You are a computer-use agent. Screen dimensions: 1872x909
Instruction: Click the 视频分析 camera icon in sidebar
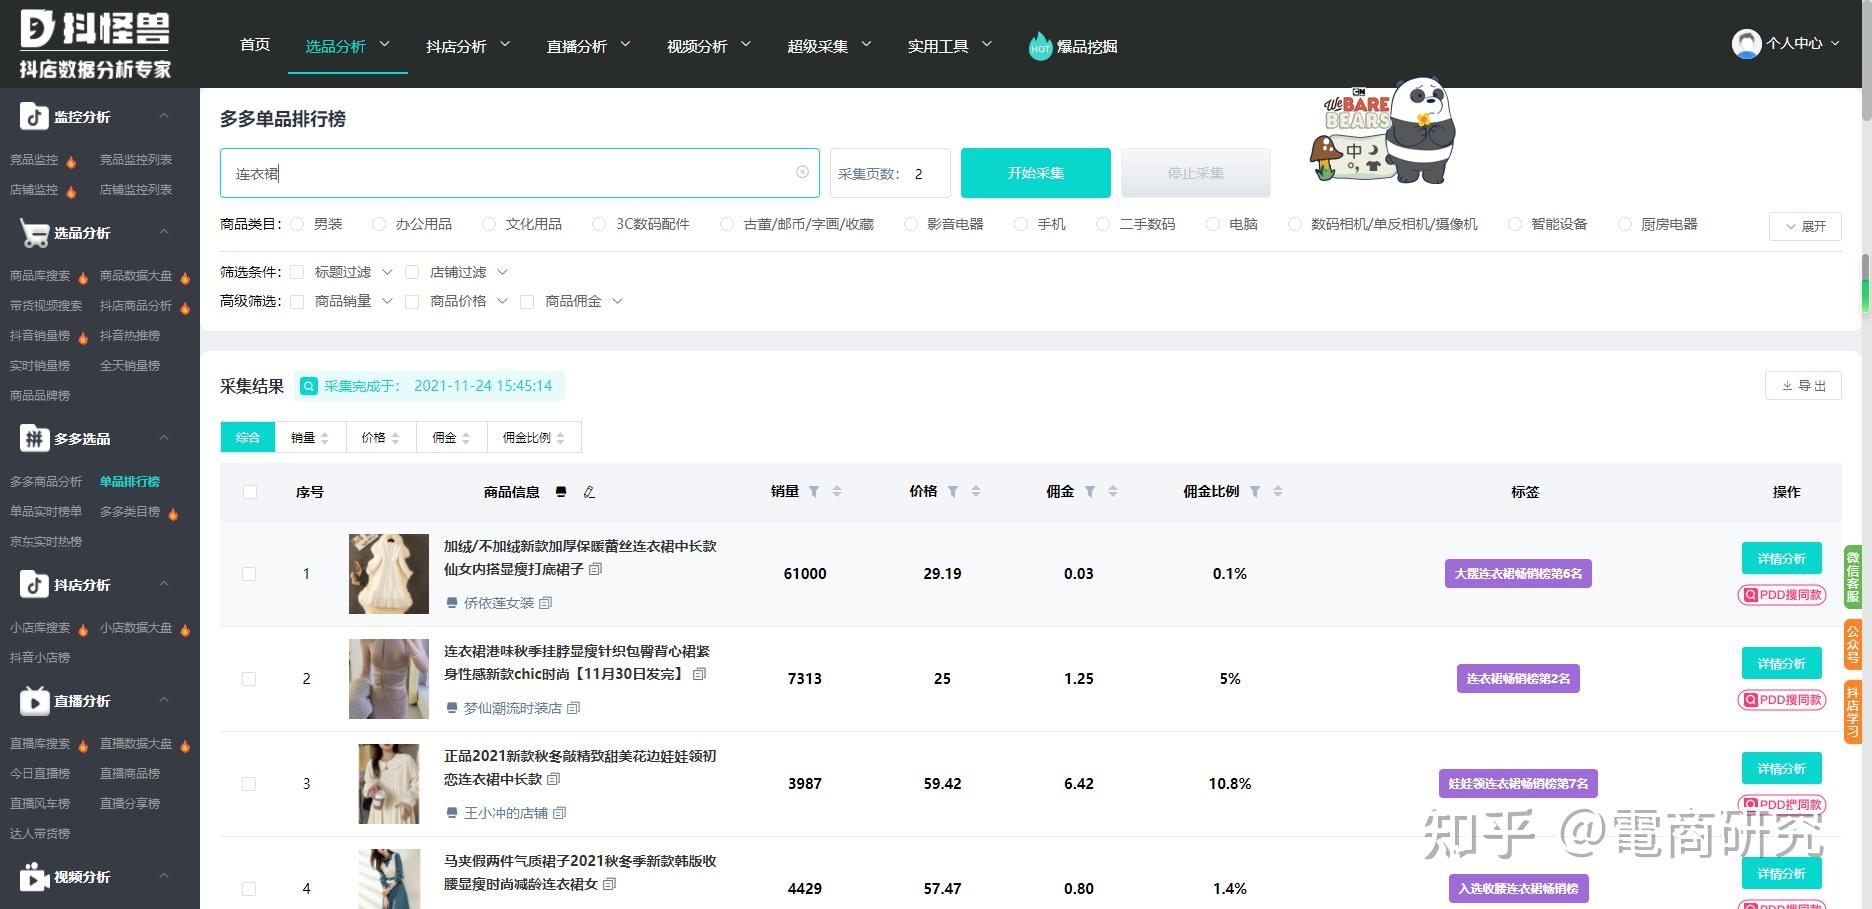[34, 877]
